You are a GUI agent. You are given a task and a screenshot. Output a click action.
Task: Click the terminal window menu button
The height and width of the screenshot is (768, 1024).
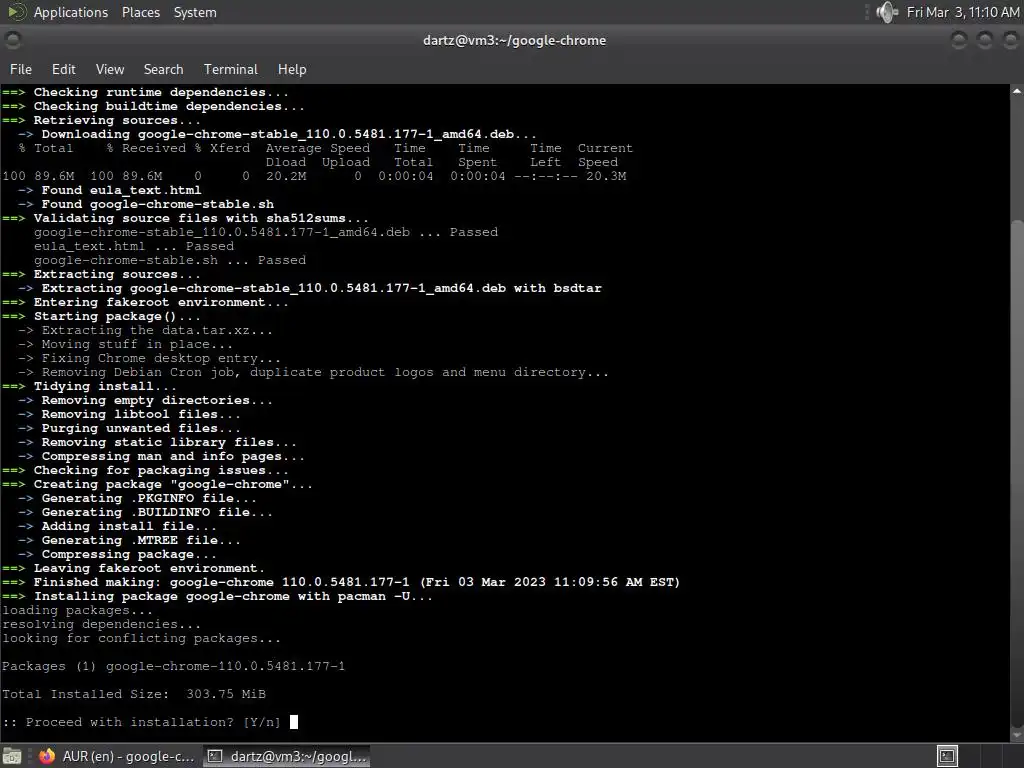tap(12, 40)
